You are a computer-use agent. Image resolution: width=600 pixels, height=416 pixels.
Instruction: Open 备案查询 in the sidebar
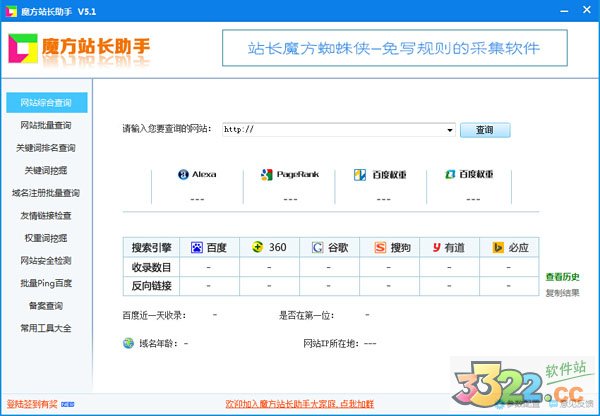click(46, 305)
